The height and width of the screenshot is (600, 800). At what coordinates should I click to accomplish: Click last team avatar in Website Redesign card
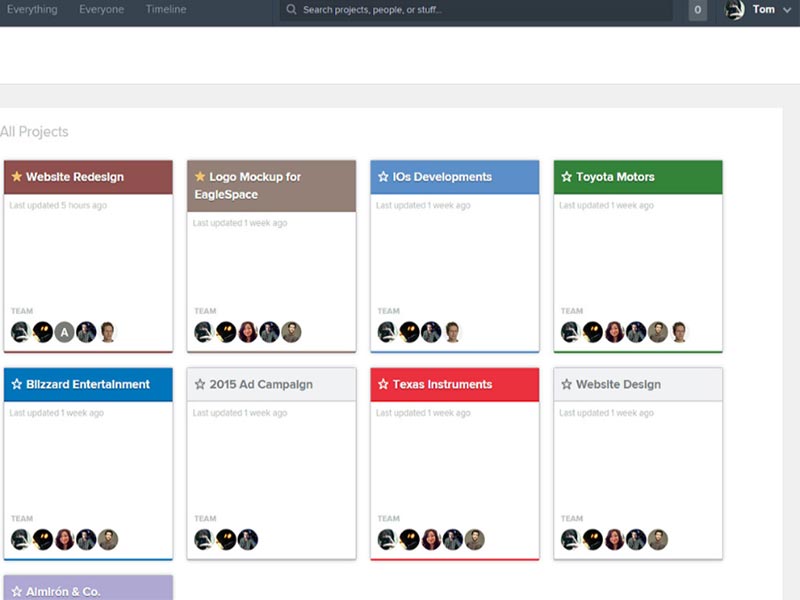[x=108, y=332]
